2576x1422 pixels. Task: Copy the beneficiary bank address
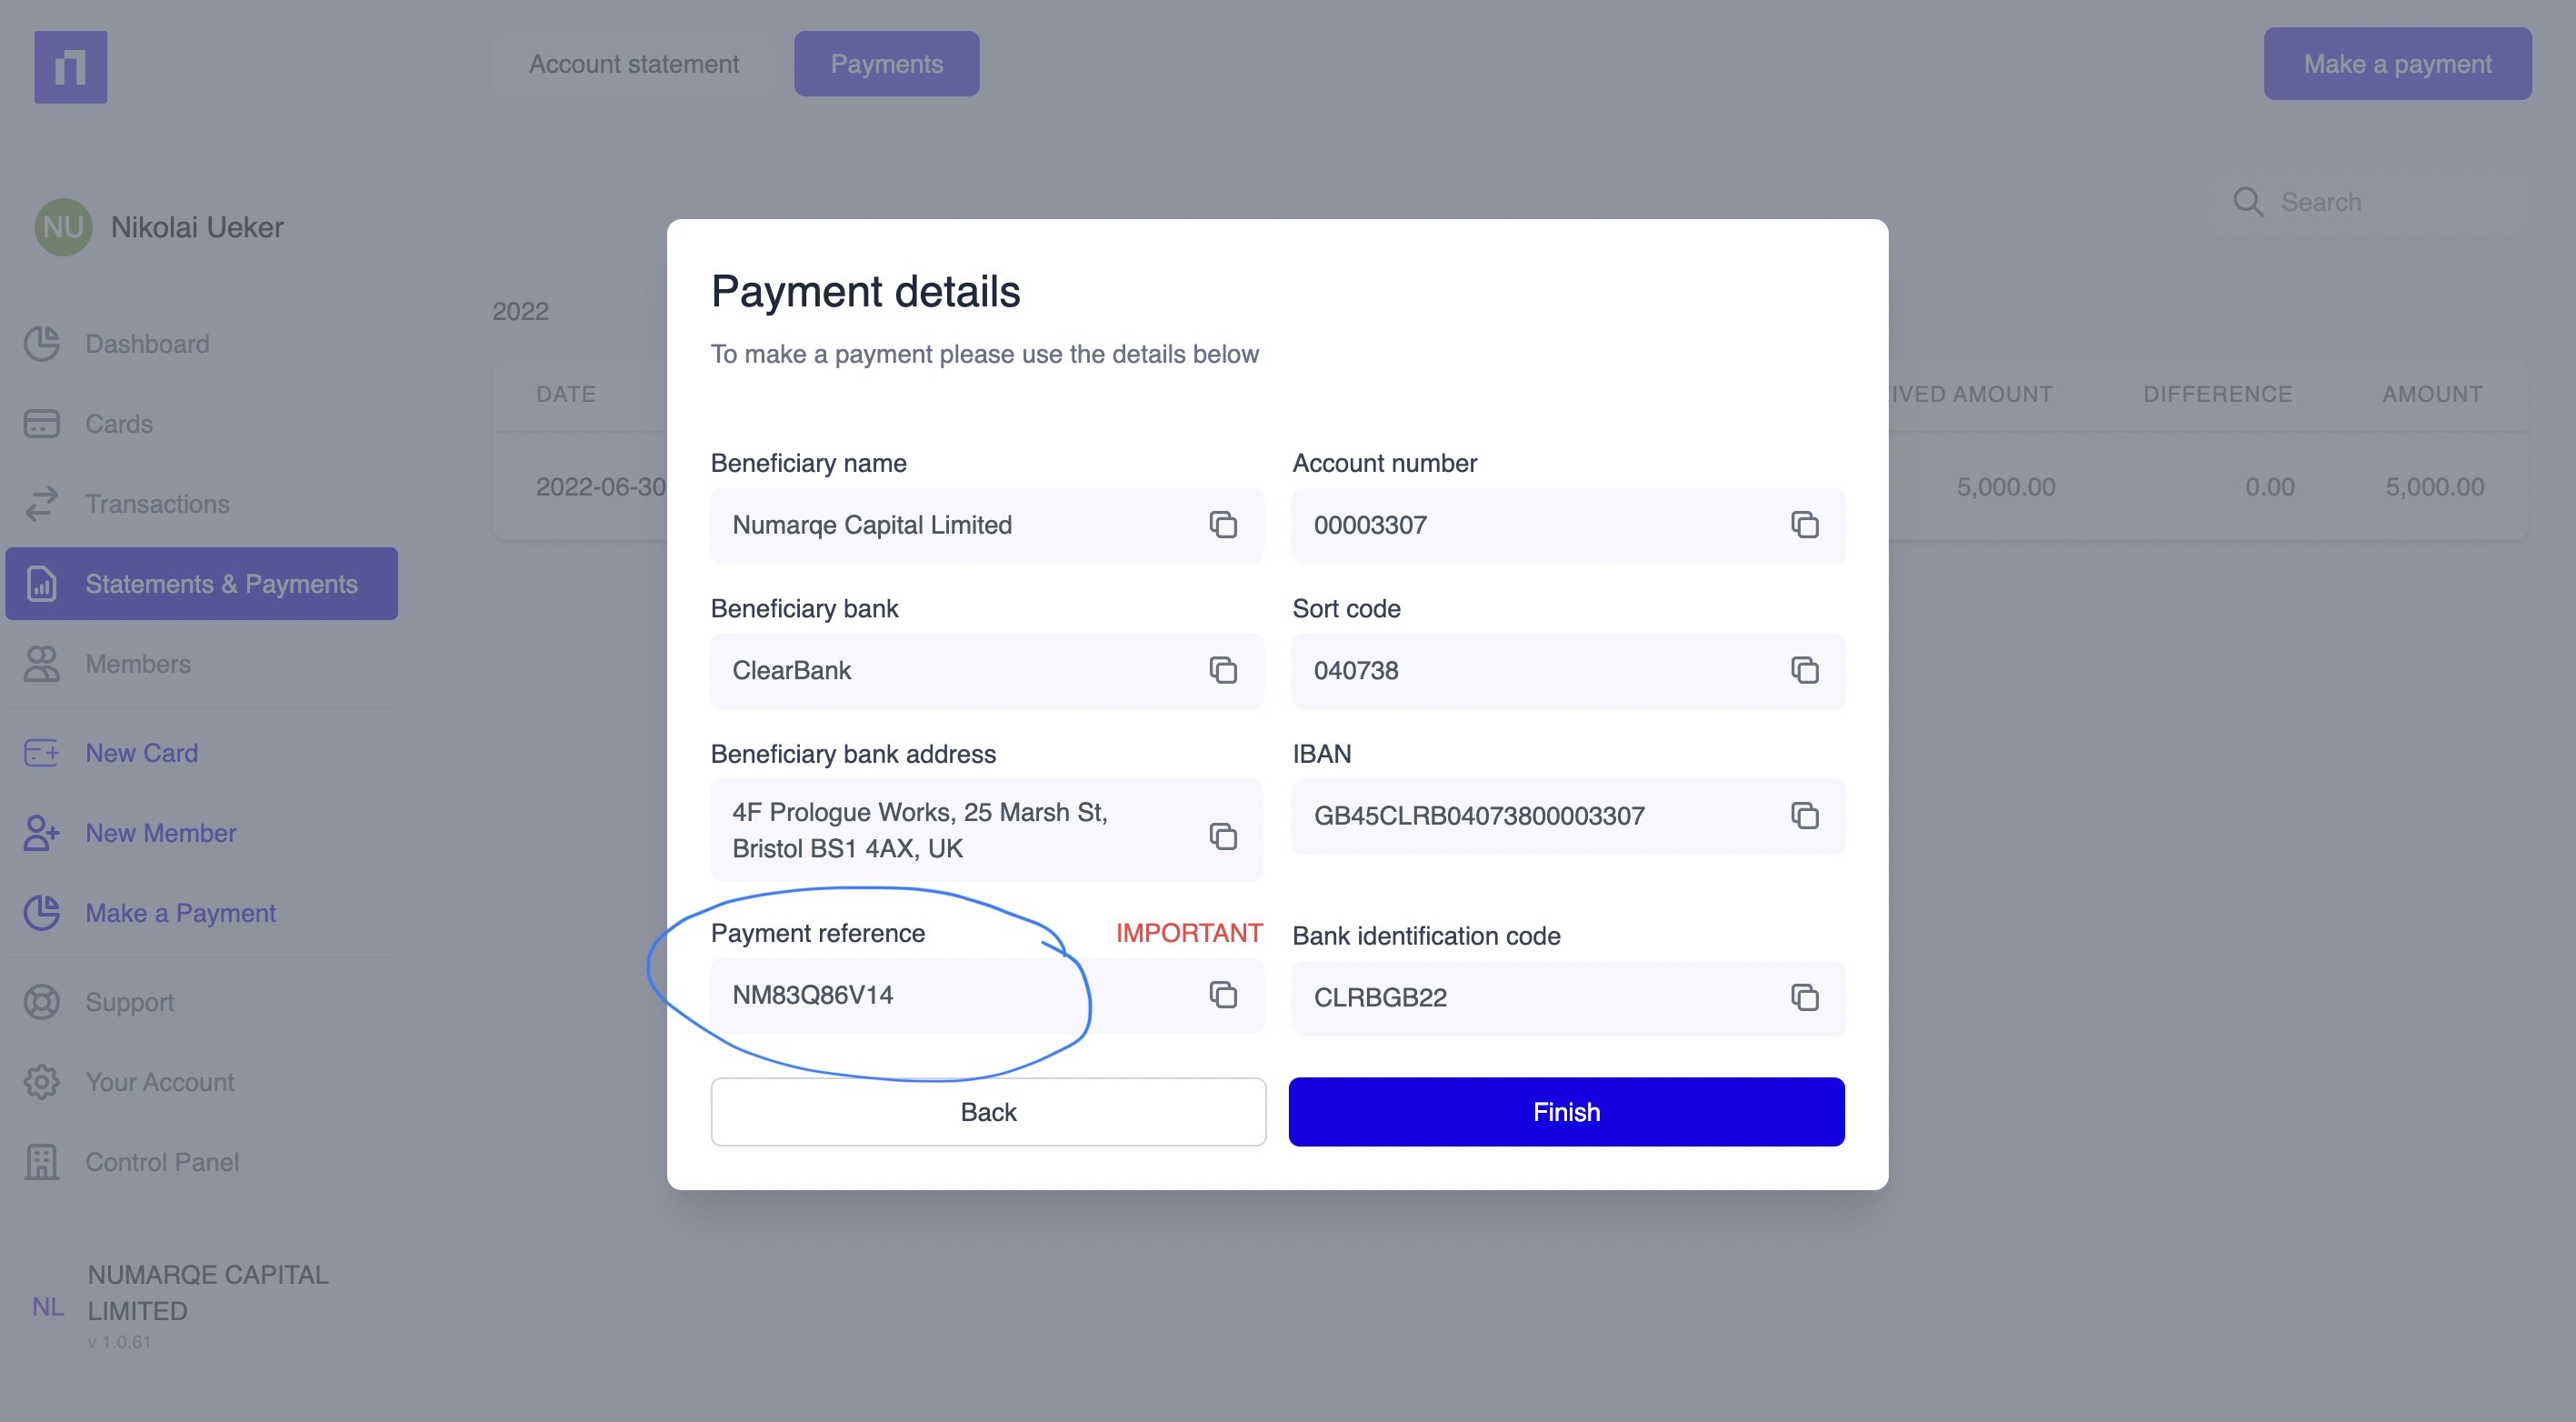(1222, 835)
